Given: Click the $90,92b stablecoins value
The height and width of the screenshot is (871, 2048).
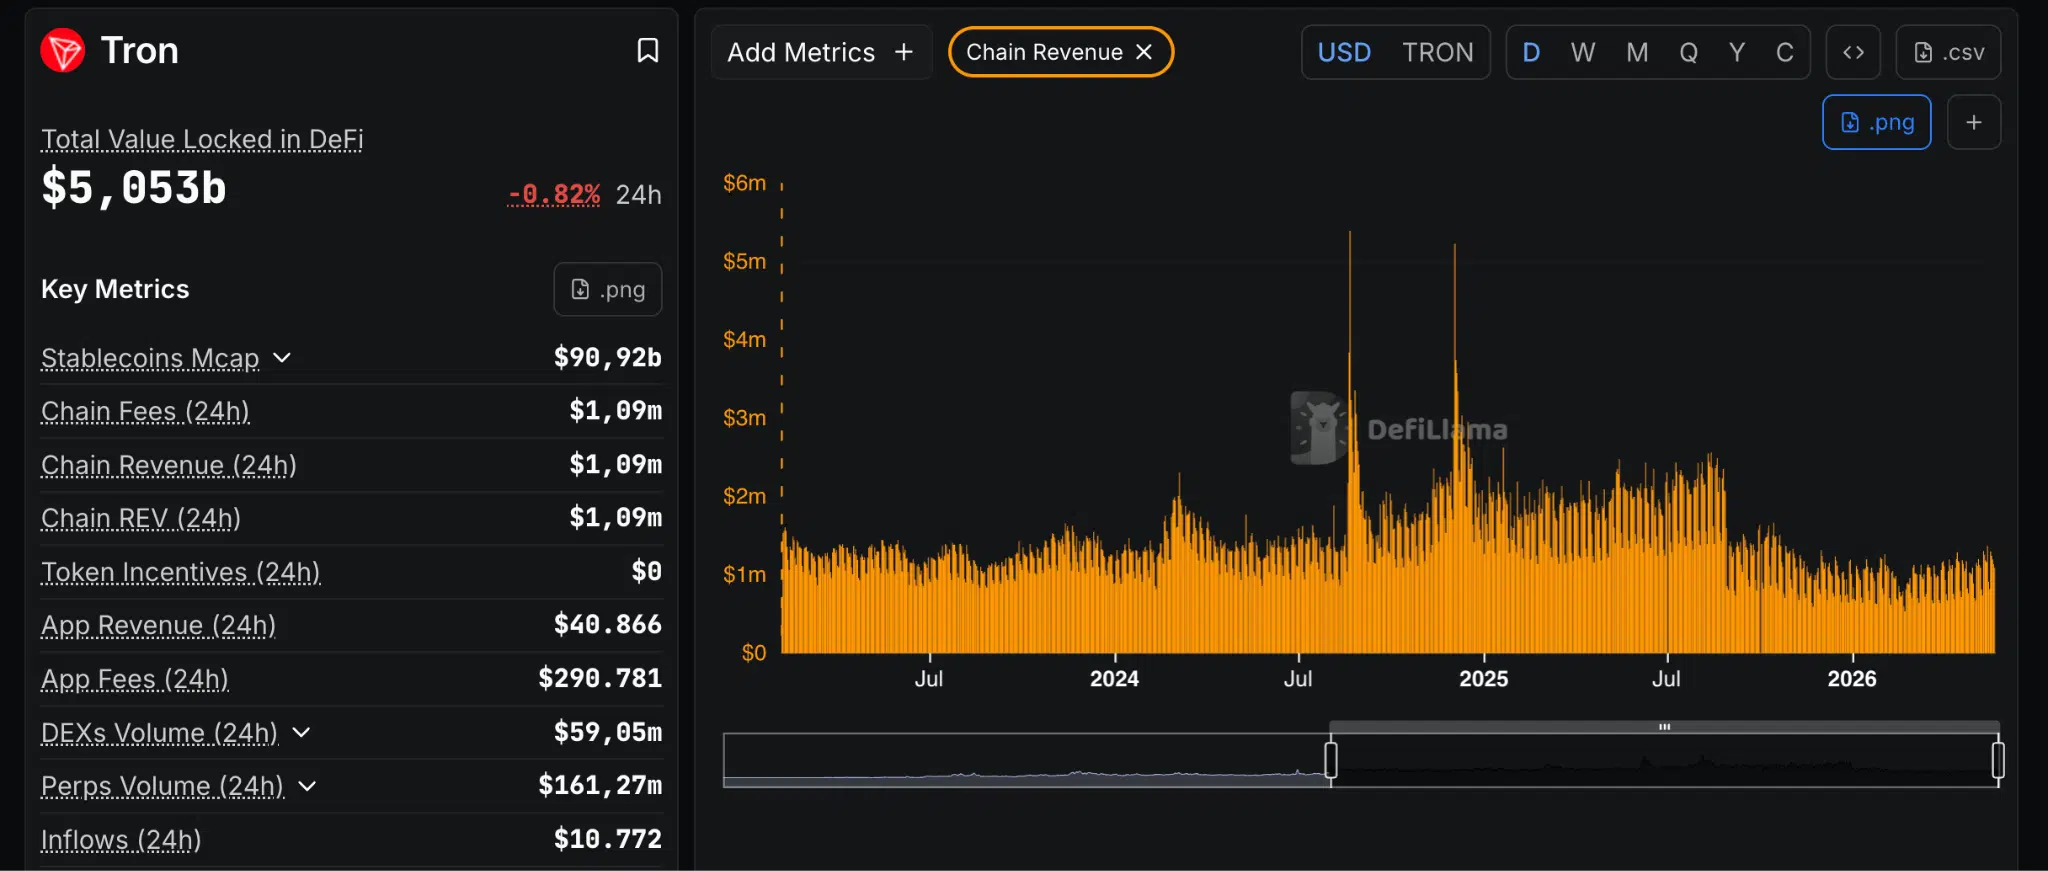Looking at the screenshot, I should pos(608,358).
